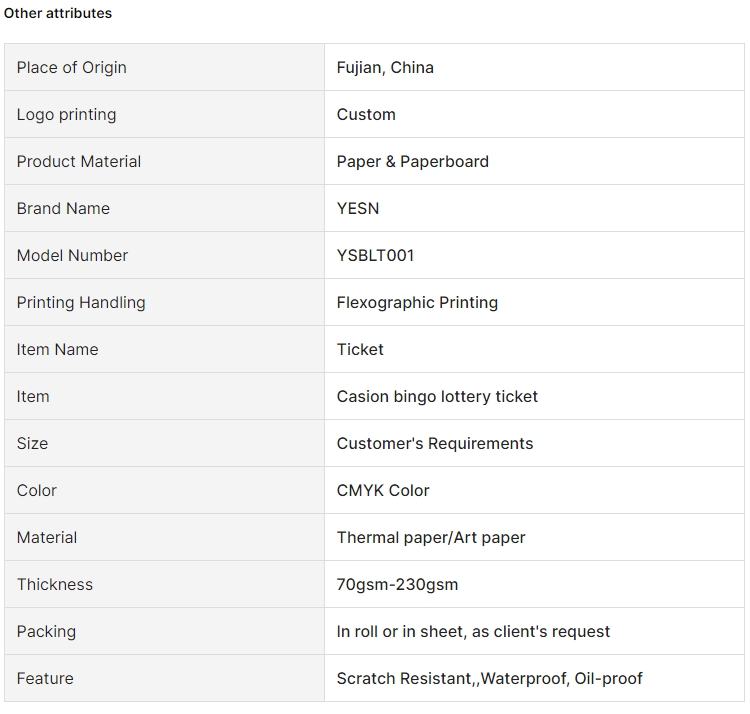Select the Place of Origin label
The image size is (750, 714).
(x=72, y=67)
